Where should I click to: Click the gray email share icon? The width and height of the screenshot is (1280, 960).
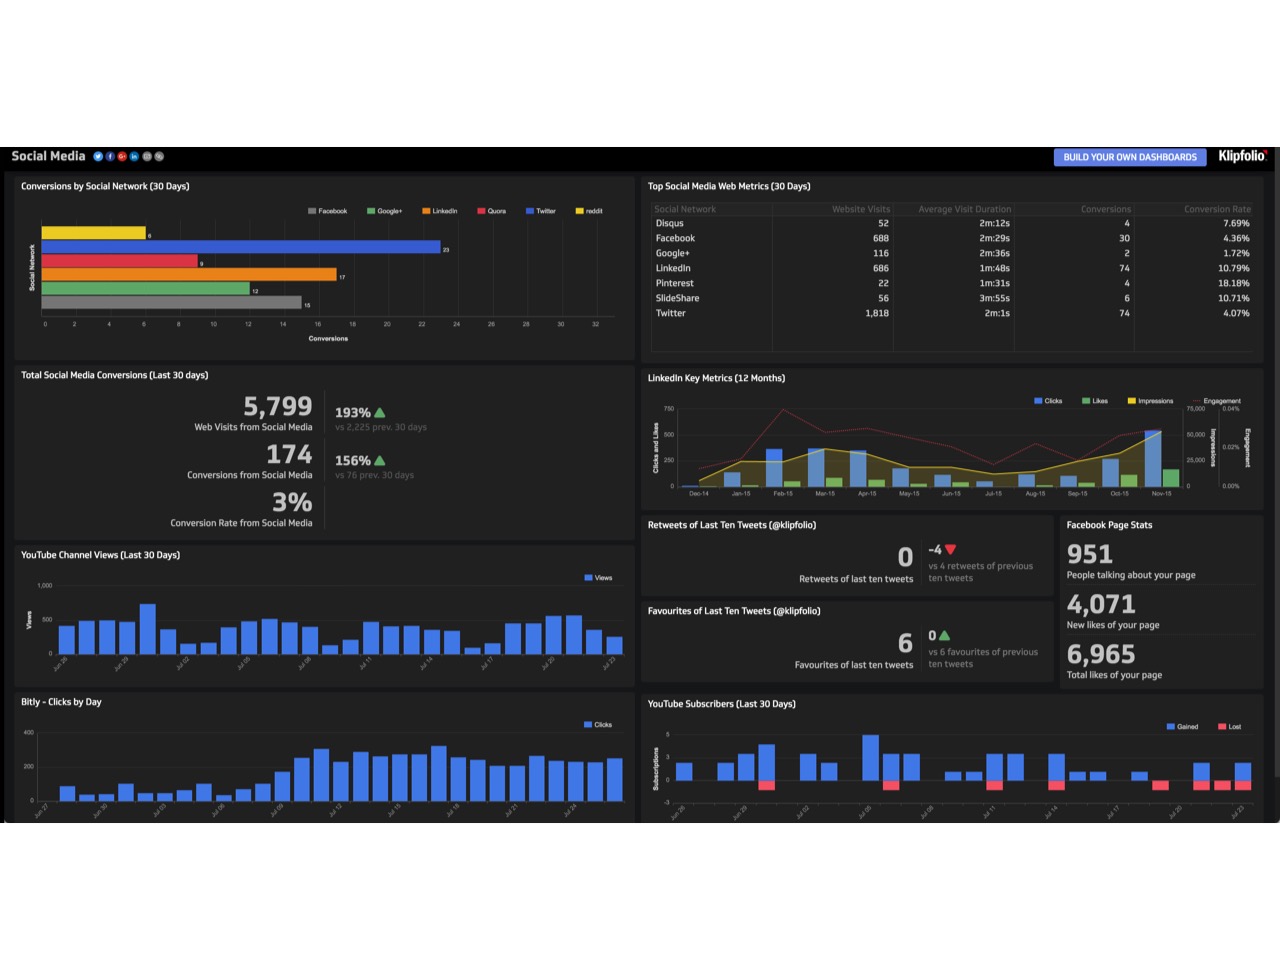(147, 156)
